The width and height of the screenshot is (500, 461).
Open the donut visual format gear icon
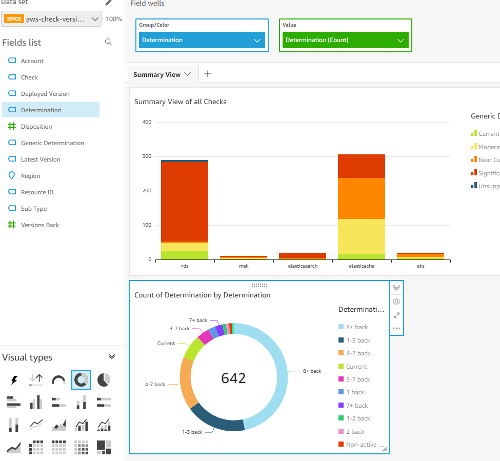point(396,302)
